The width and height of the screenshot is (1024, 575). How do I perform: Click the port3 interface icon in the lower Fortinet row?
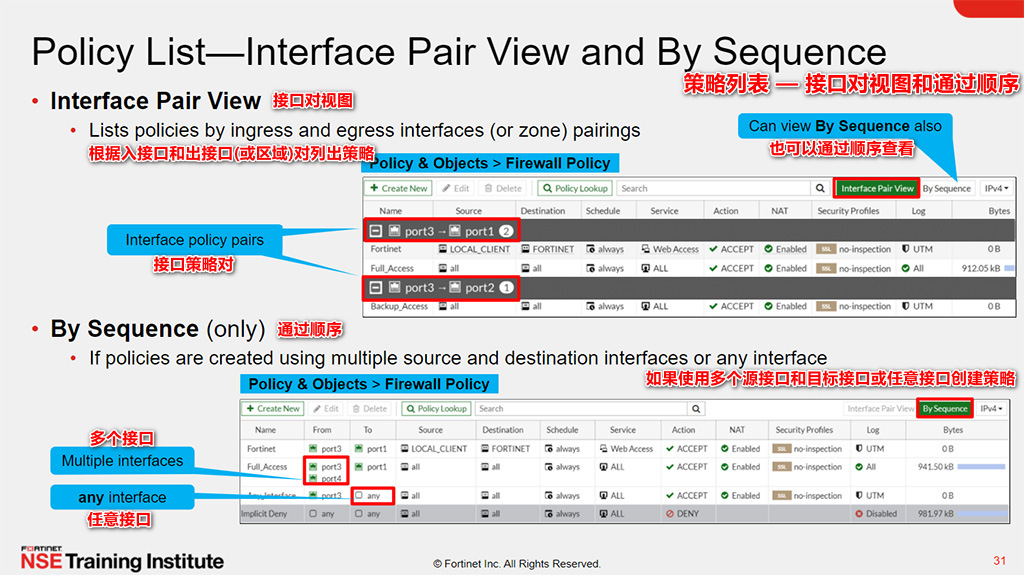(x=313, y=449)
